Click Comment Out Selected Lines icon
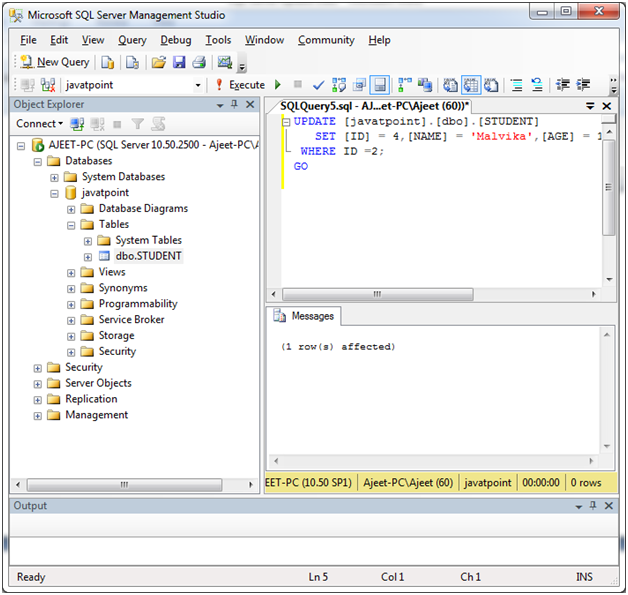 coord(517,85)
